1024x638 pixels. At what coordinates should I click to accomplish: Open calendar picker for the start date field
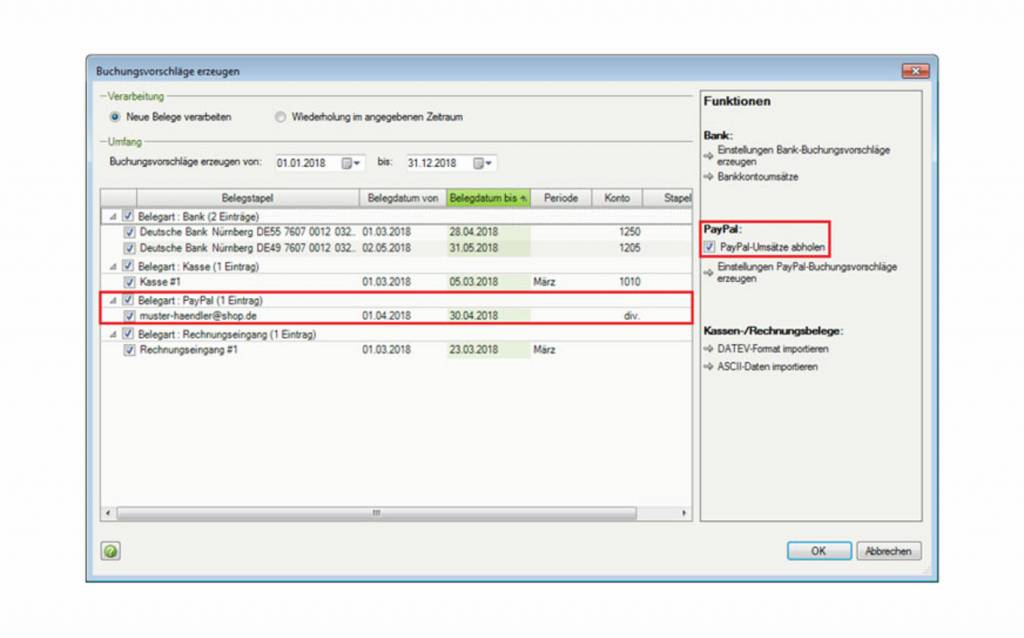coord(351,163)
